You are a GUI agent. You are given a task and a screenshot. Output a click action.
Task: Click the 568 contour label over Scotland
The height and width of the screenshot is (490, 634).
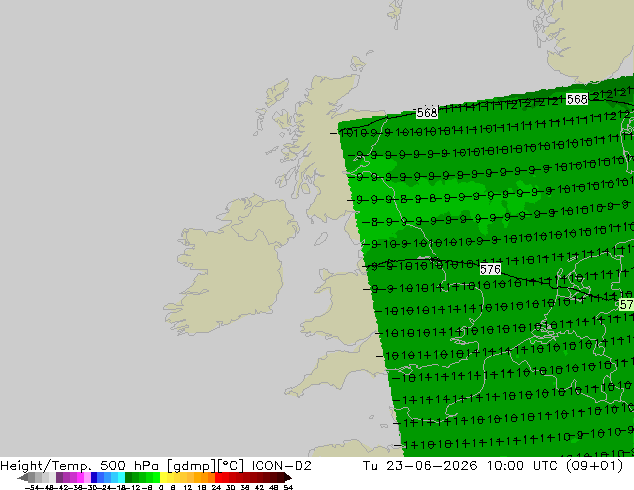[x=427, y=113]
